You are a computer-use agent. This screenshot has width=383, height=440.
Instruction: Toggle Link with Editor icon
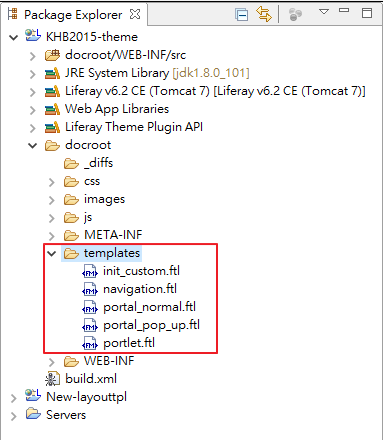pyautogui.click(x=264, y=14)
